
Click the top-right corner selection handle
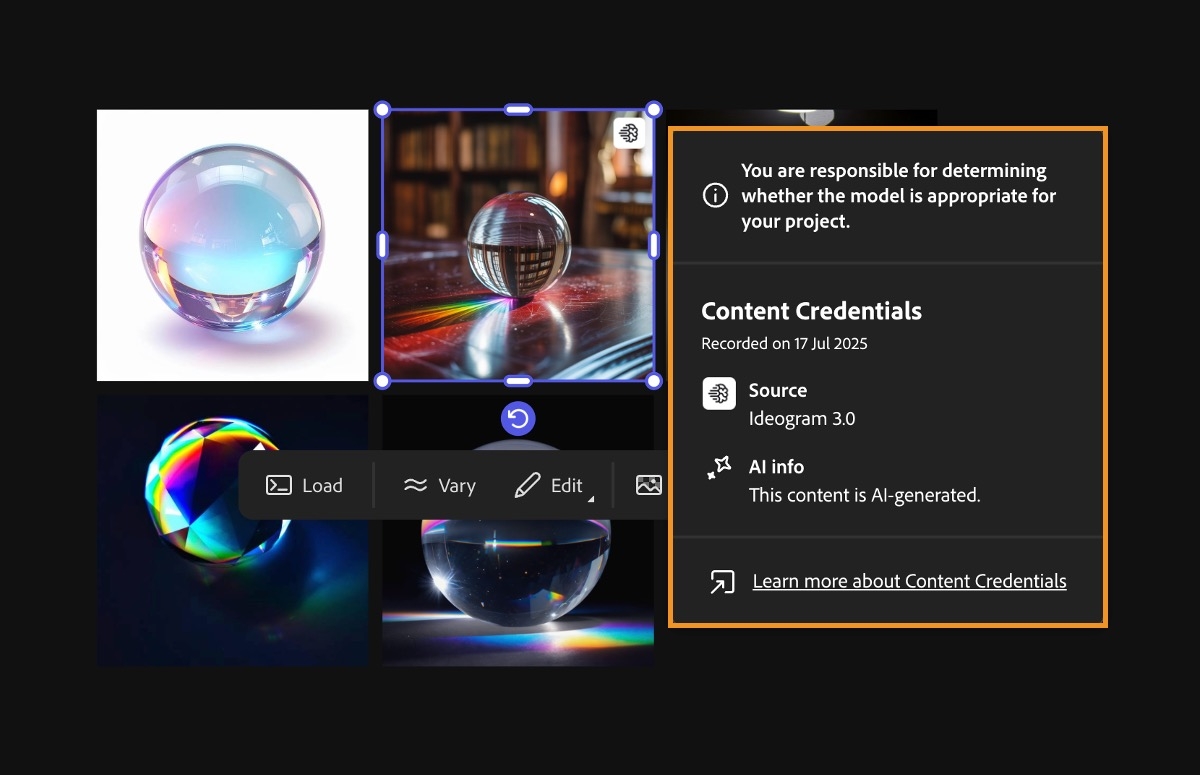pos(654,109)
